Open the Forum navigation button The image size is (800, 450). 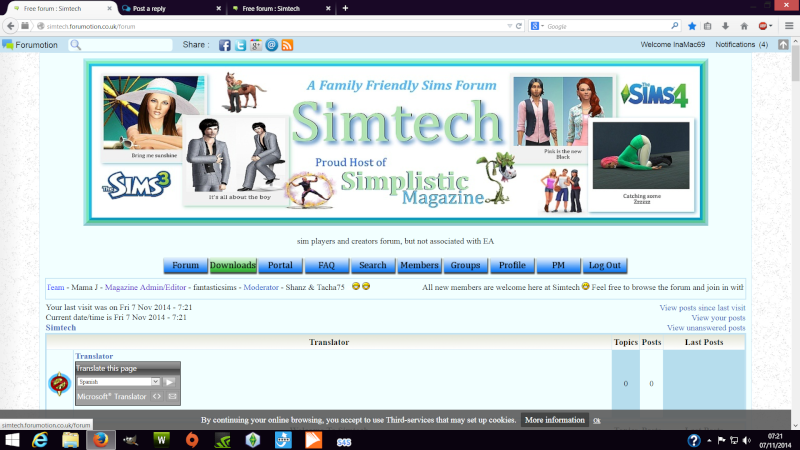point(185,265)
